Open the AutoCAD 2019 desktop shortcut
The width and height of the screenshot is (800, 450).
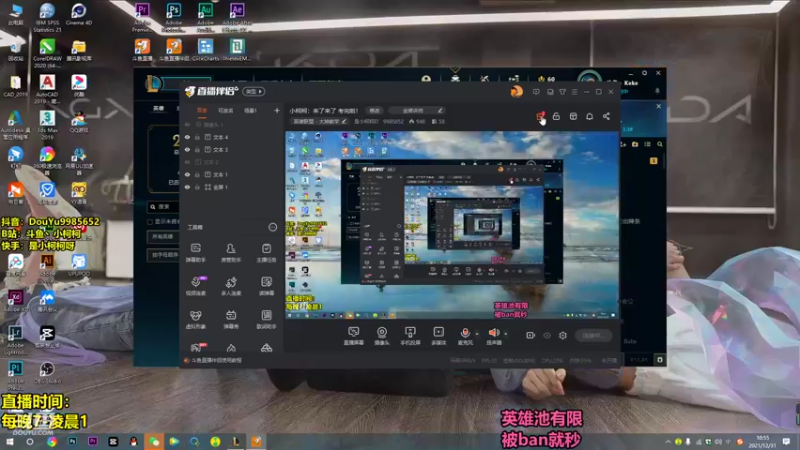pos(47,89)
